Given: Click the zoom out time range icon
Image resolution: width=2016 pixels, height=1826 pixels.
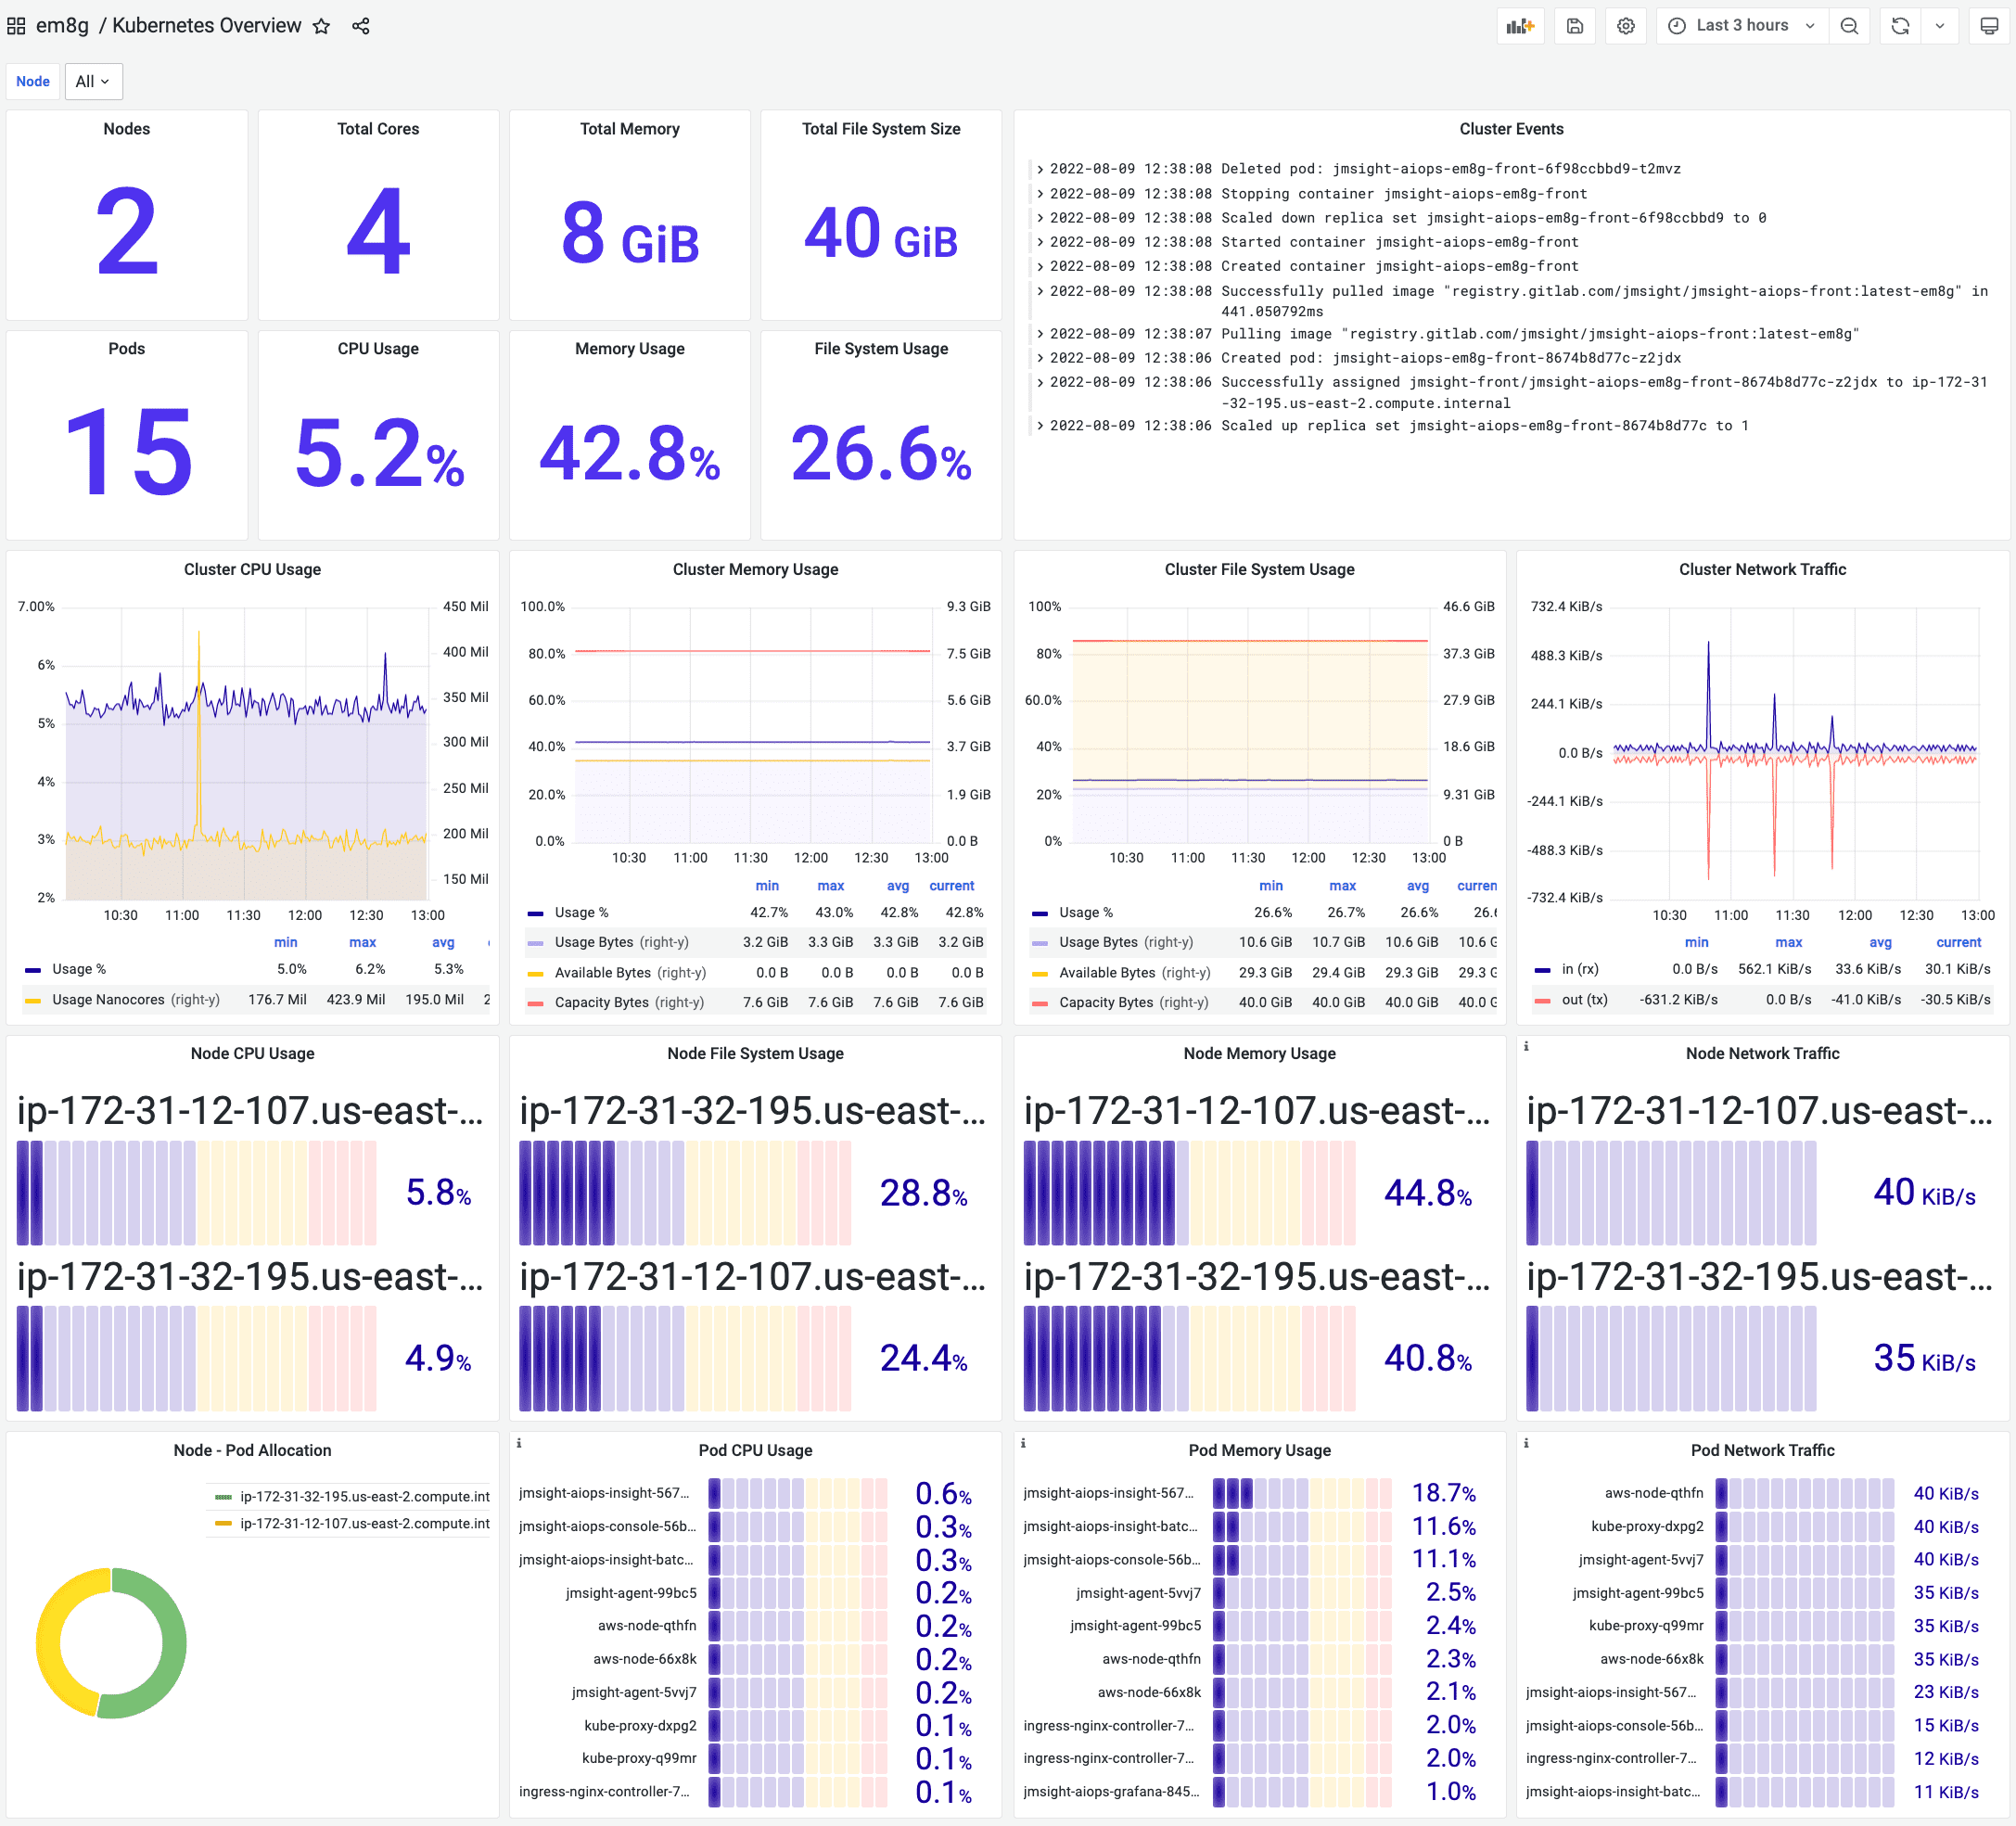Looking at the screenshot, I should pos(1849,26).
